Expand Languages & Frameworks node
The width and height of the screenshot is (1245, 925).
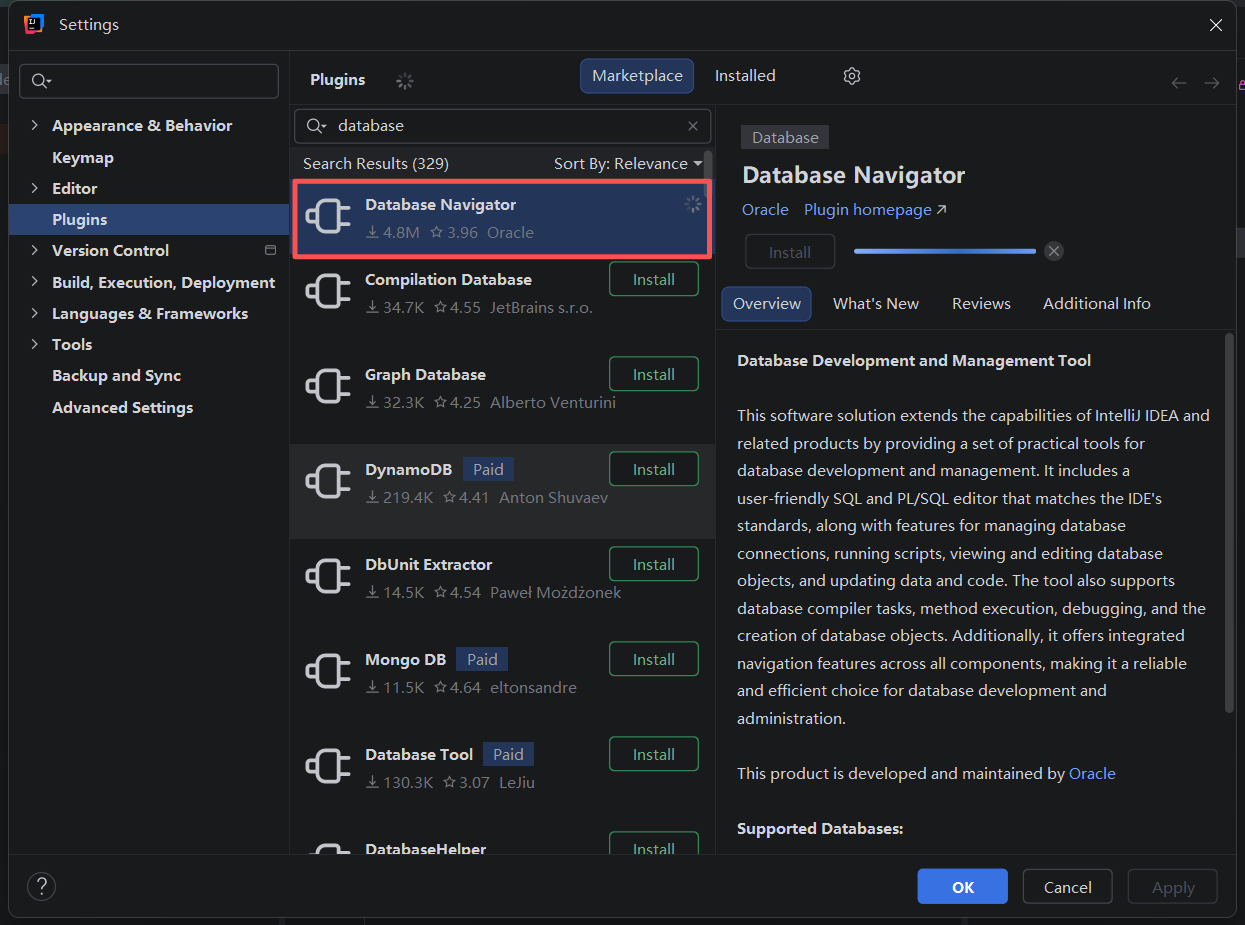pos(35,313)
